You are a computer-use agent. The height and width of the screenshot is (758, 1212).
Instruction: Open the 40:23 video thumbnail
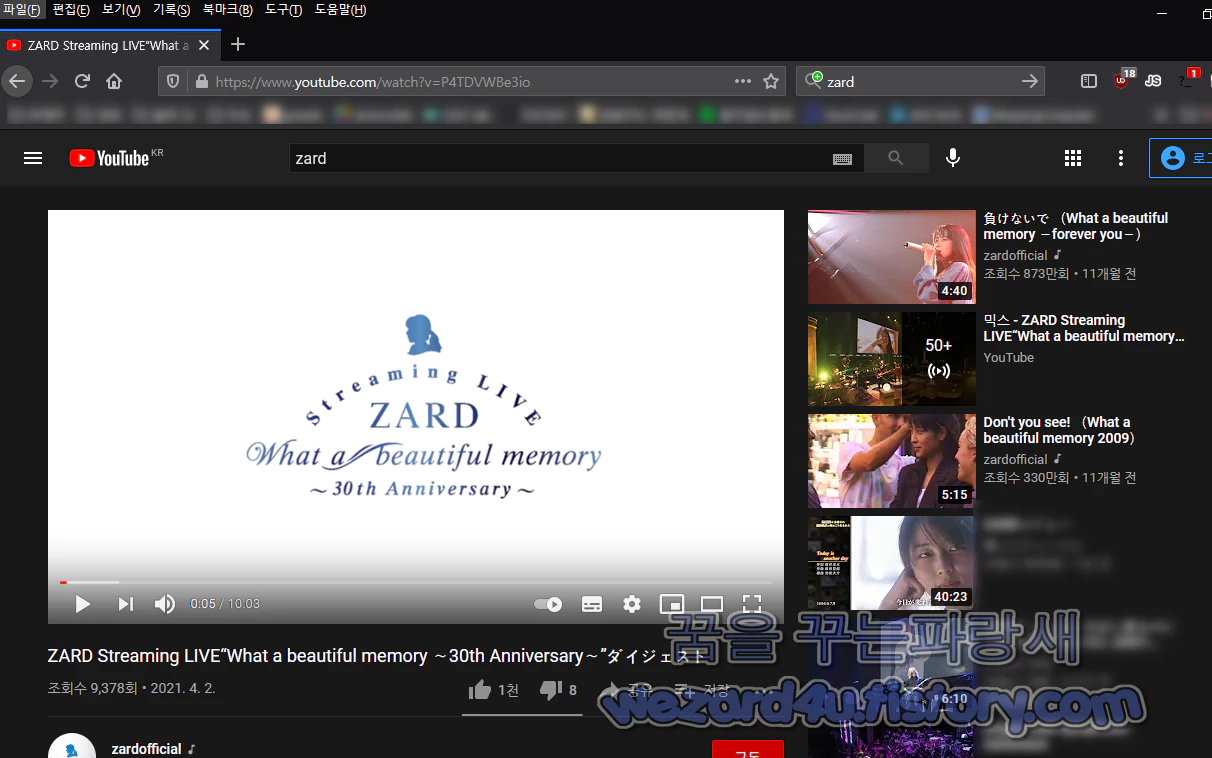(x=891, y=563)
